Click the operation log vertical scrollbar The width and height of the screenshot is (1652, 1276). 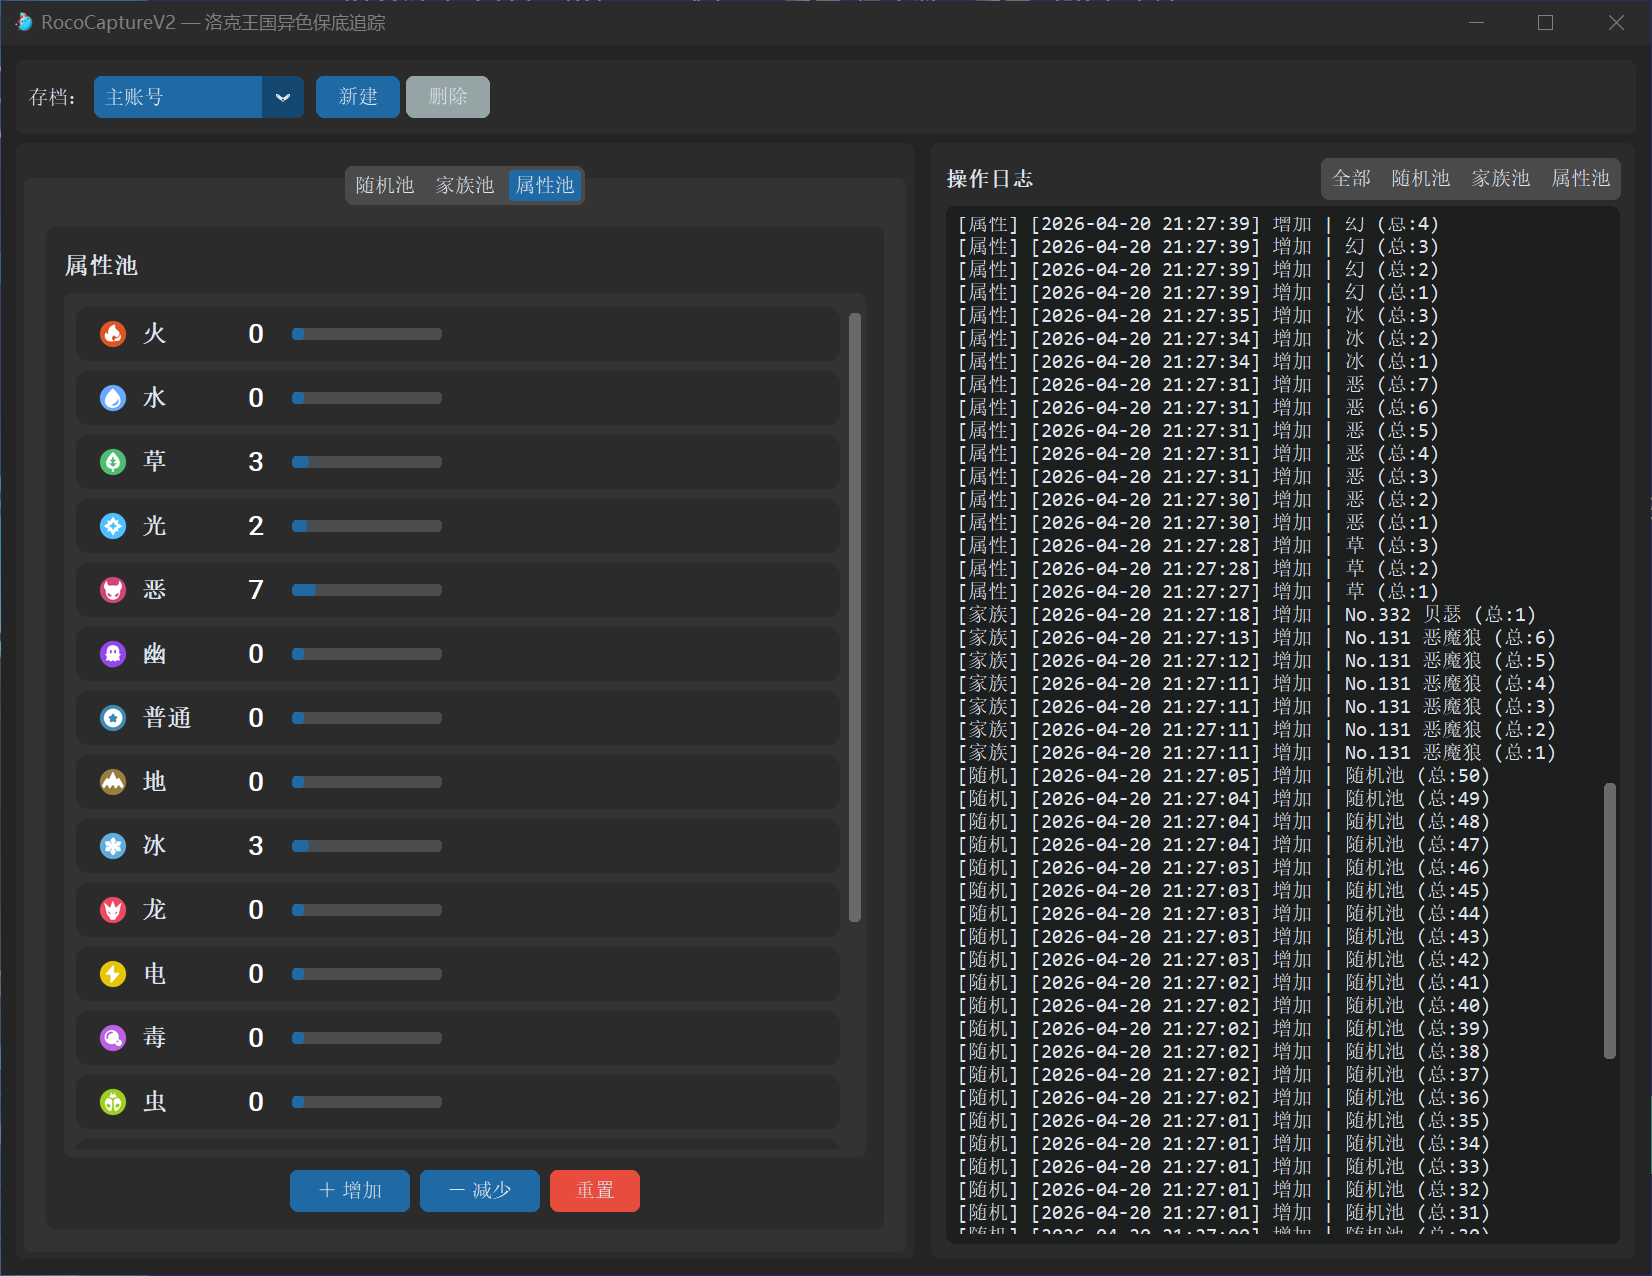click(x=1609, y=920)
